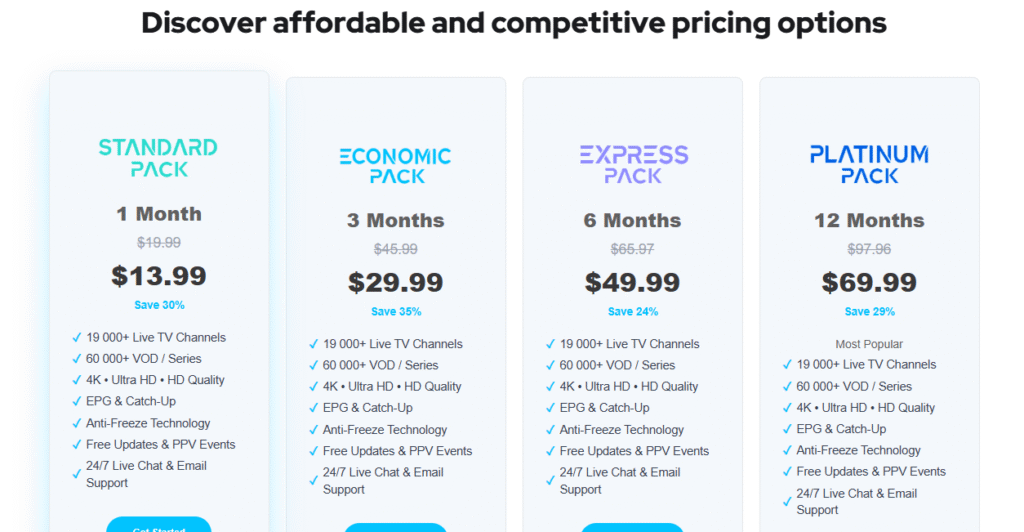Click the Economic Pack logo
Viewport: 1024px width, 532px height.
coord(395,166)
